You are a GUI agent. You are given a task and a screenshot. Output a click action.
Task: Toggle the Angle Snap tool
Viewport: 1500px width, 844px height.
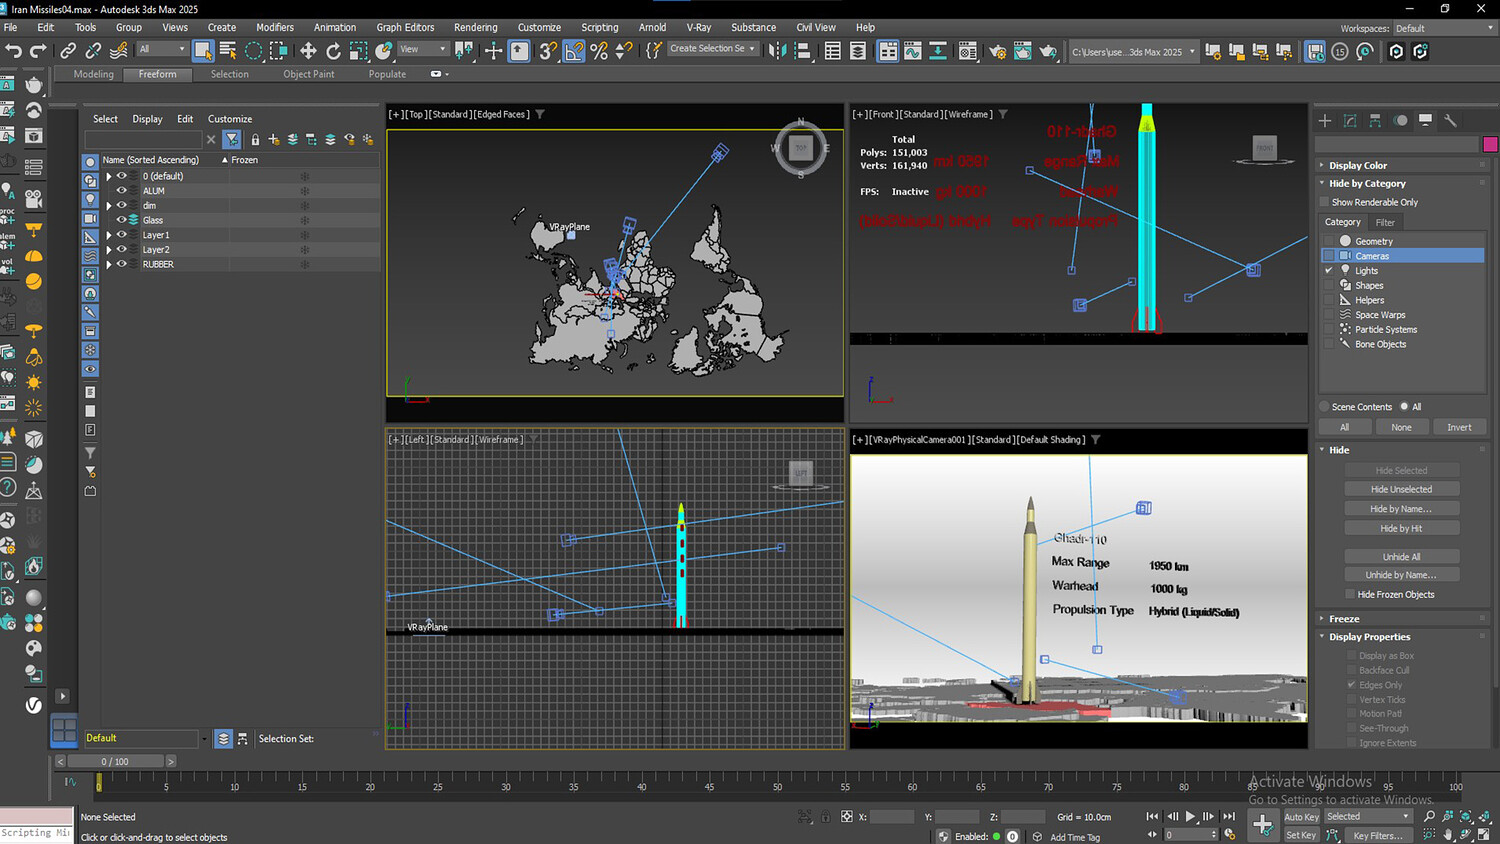pos(573,51)
